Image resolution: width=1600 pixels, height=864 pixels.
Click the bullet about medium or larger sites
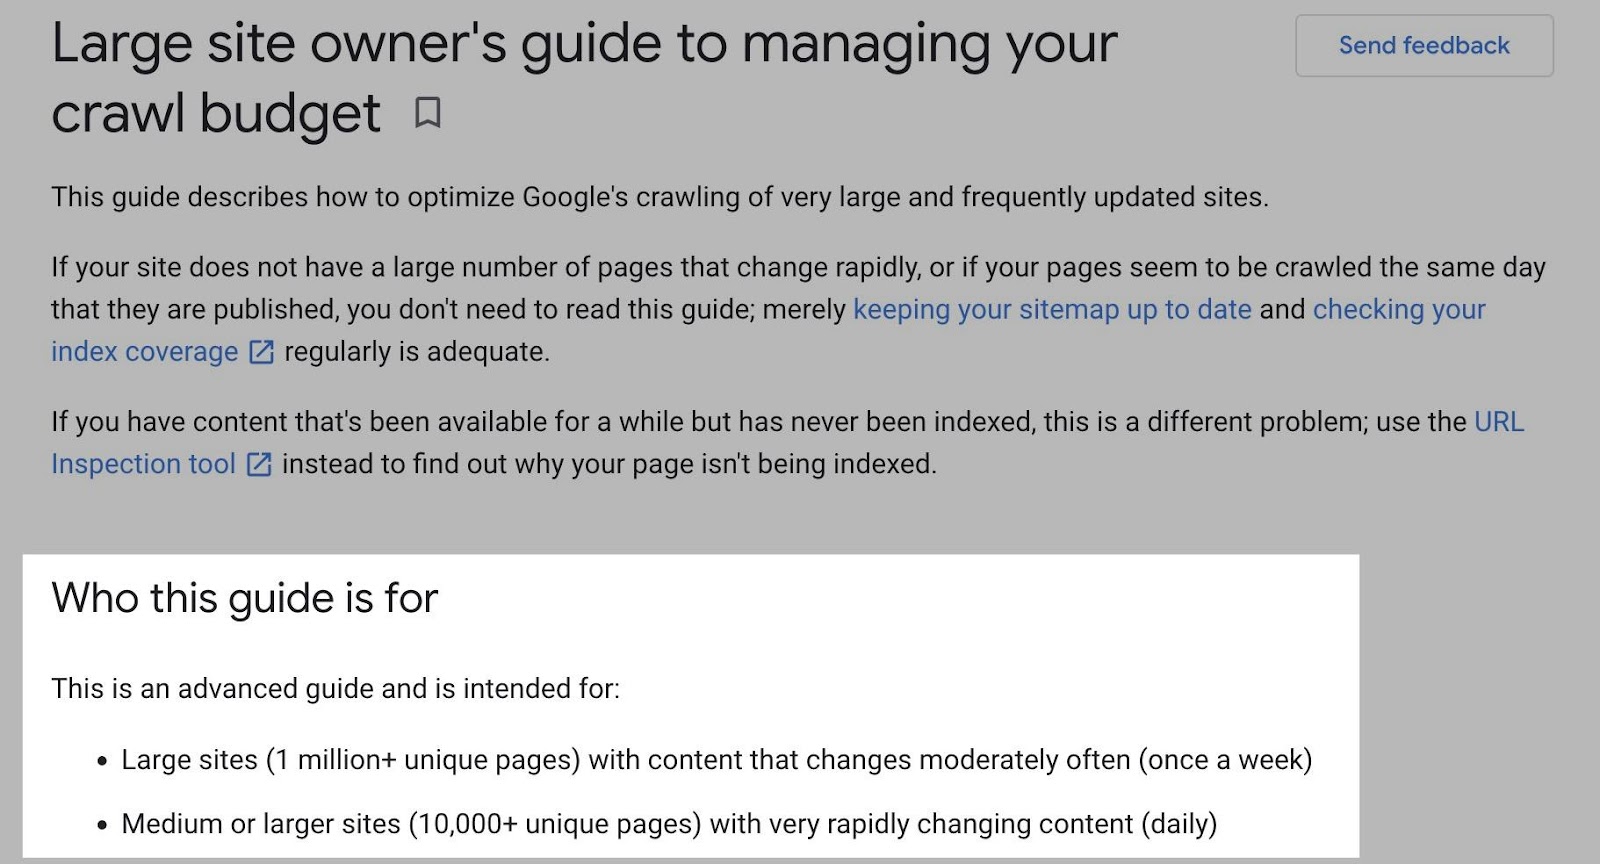pos(668,823)
